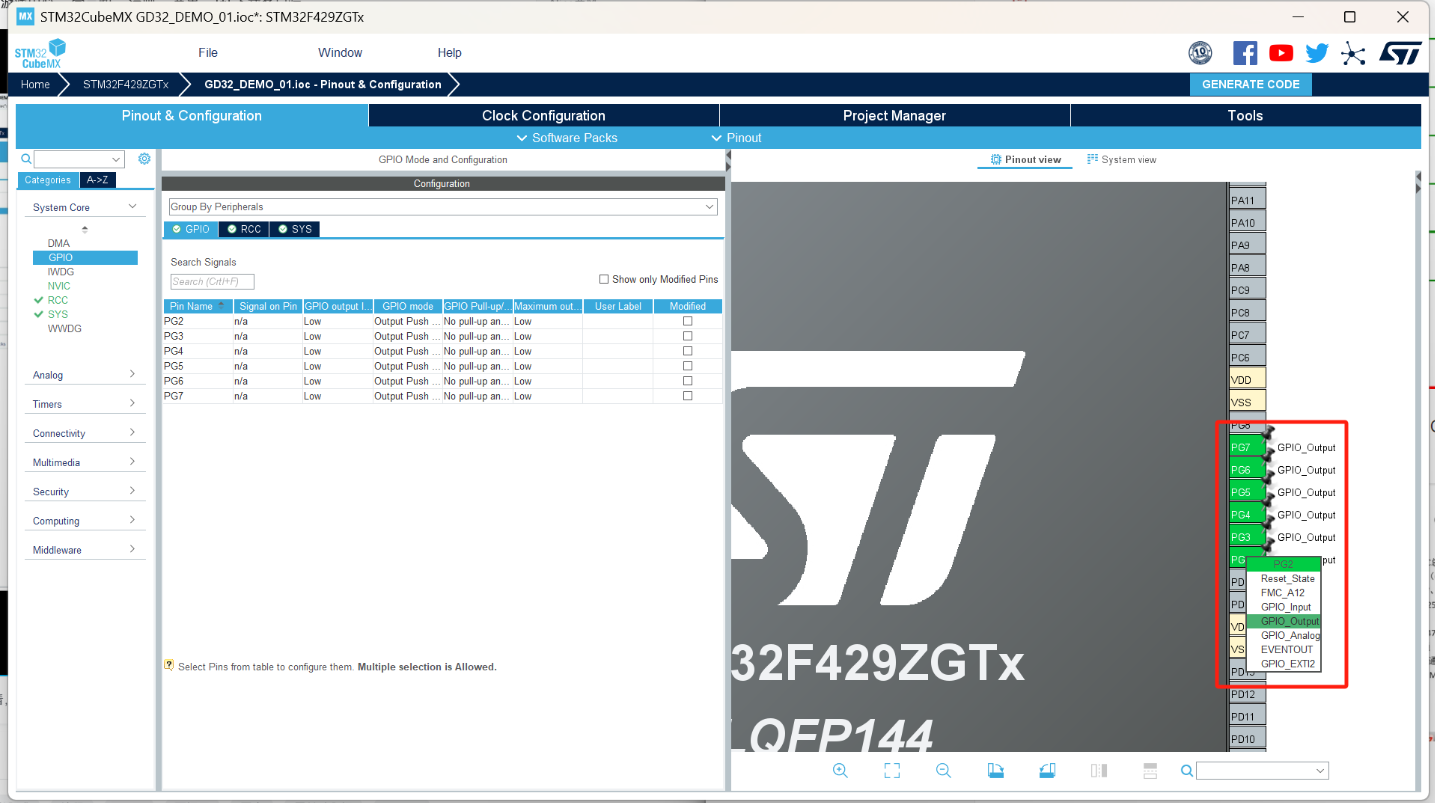Choose GPIO_Input from the PG2 pin menu
Viewport: 1435px width, 803px height.
click(x=1285, y=607)
